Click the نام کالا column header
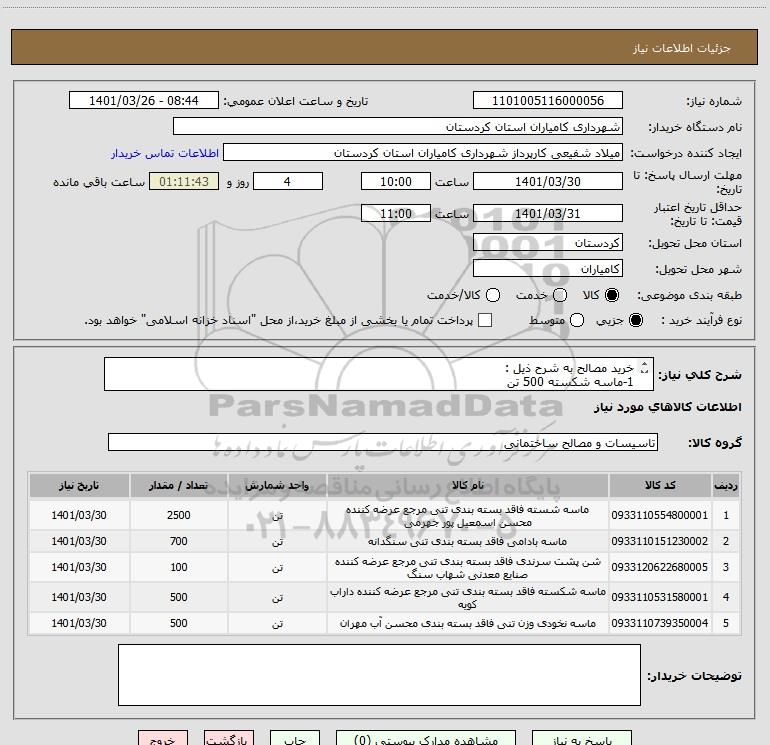770x745 pixels. pos(468,485)
